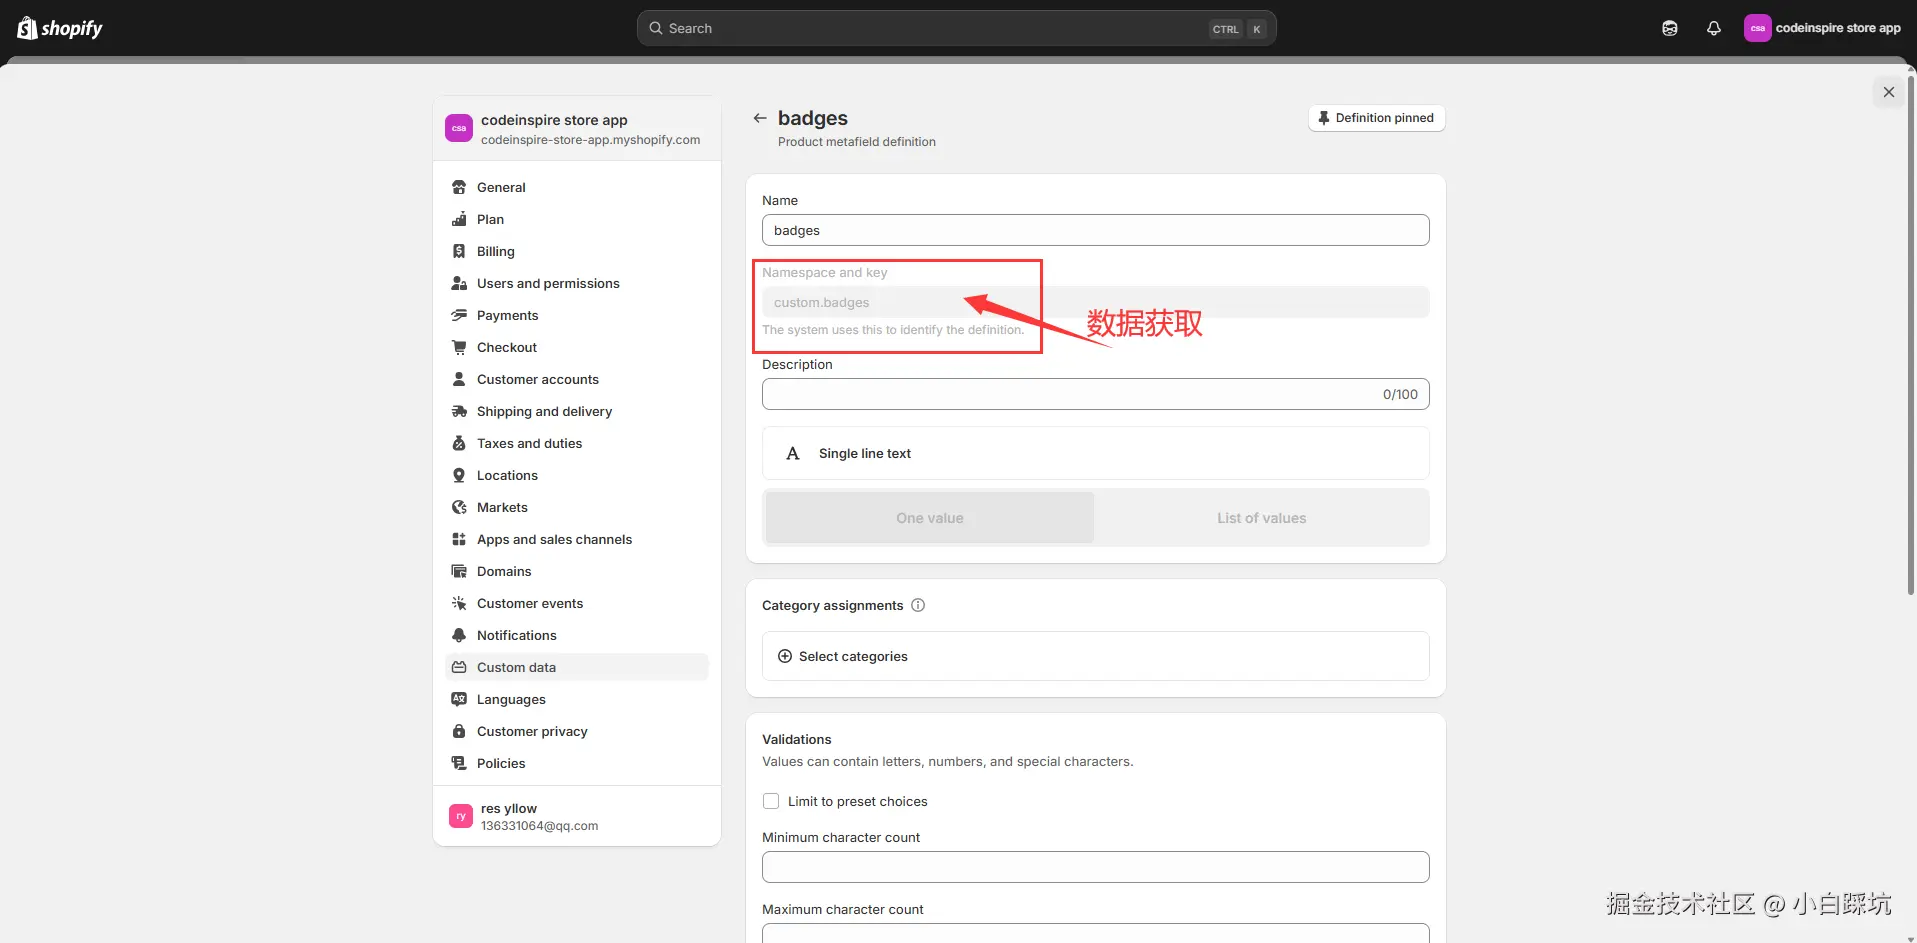This screenshot has width=1917, height=943.
Task: Click the Billing receipt icon
Action: pyautogui.click(x=459, y=251)
